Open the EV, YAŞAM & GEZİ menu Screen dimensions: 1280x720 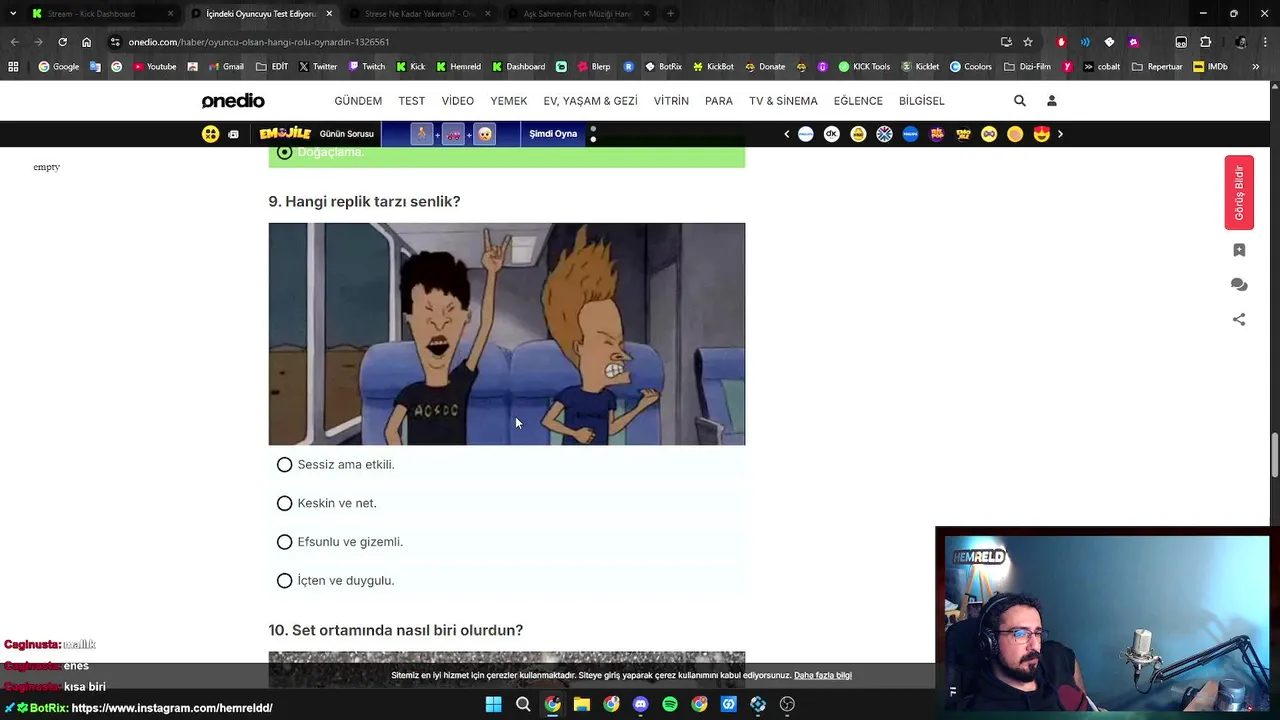click(x=591, y=101)
